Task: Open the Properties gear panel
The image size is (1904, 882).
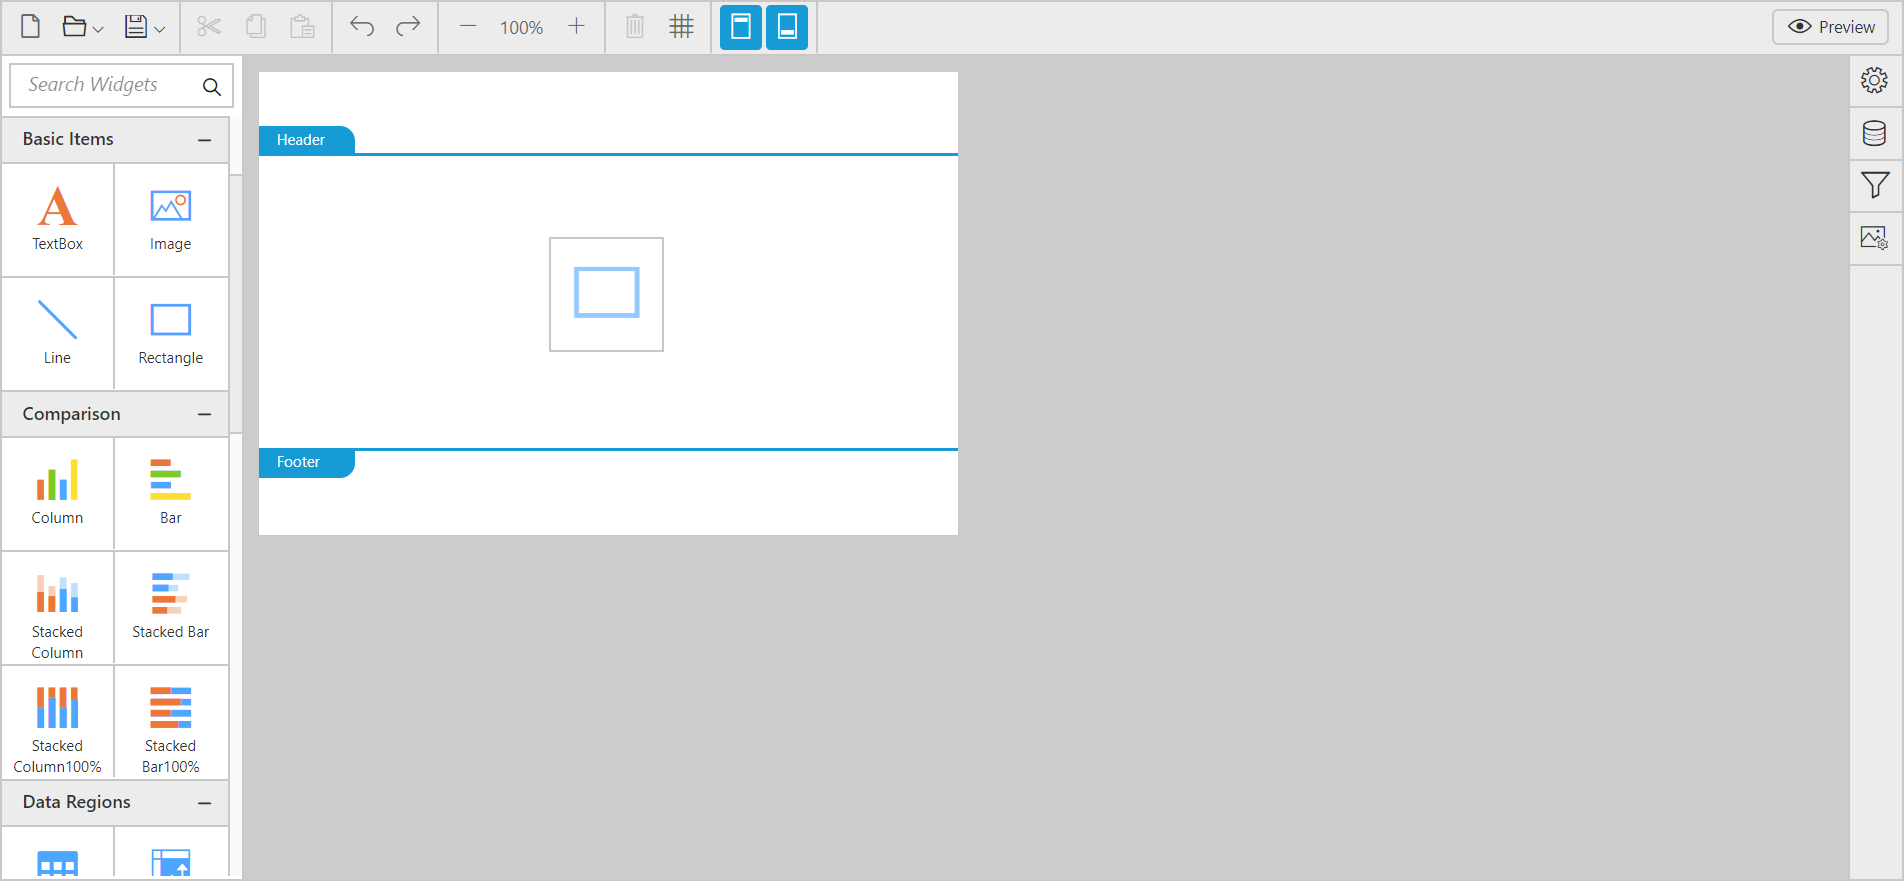Action: [1875, 80]
